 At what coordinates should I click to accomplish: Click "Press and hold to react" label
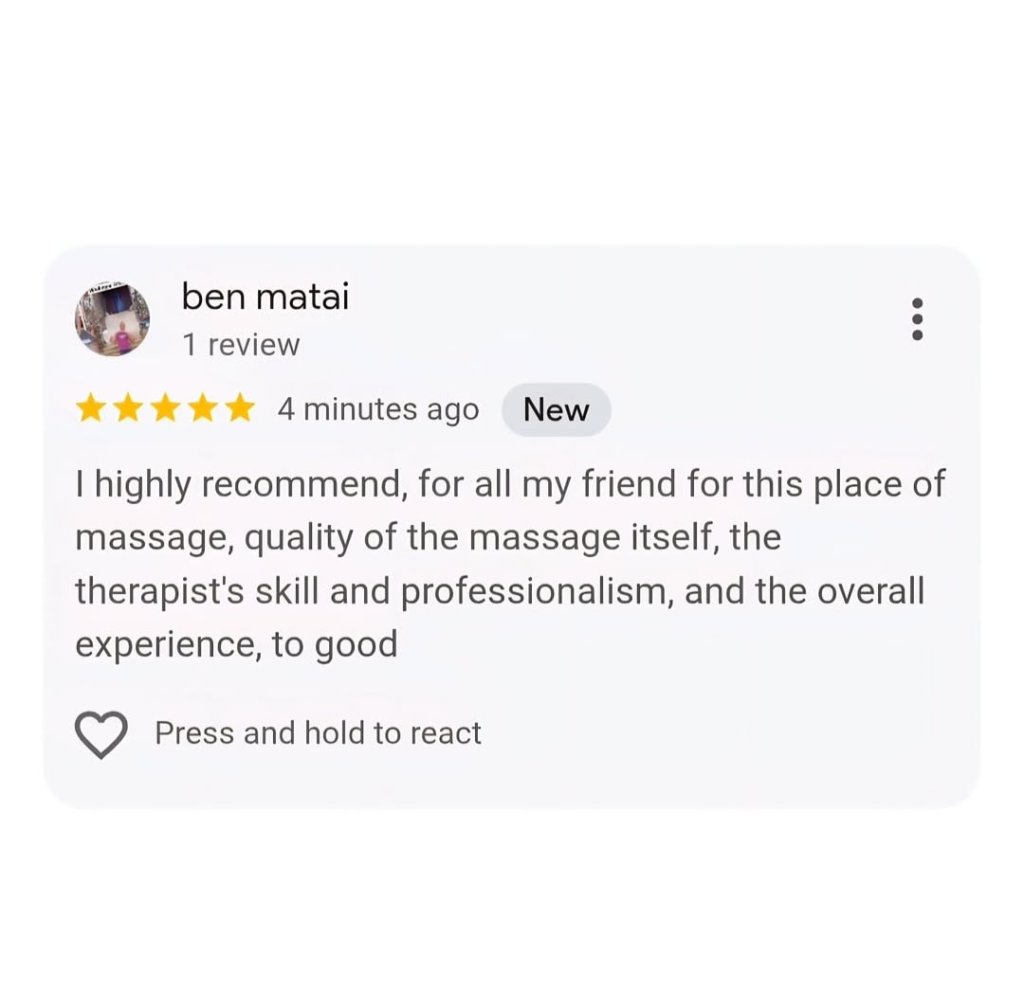tap(318, 734)
